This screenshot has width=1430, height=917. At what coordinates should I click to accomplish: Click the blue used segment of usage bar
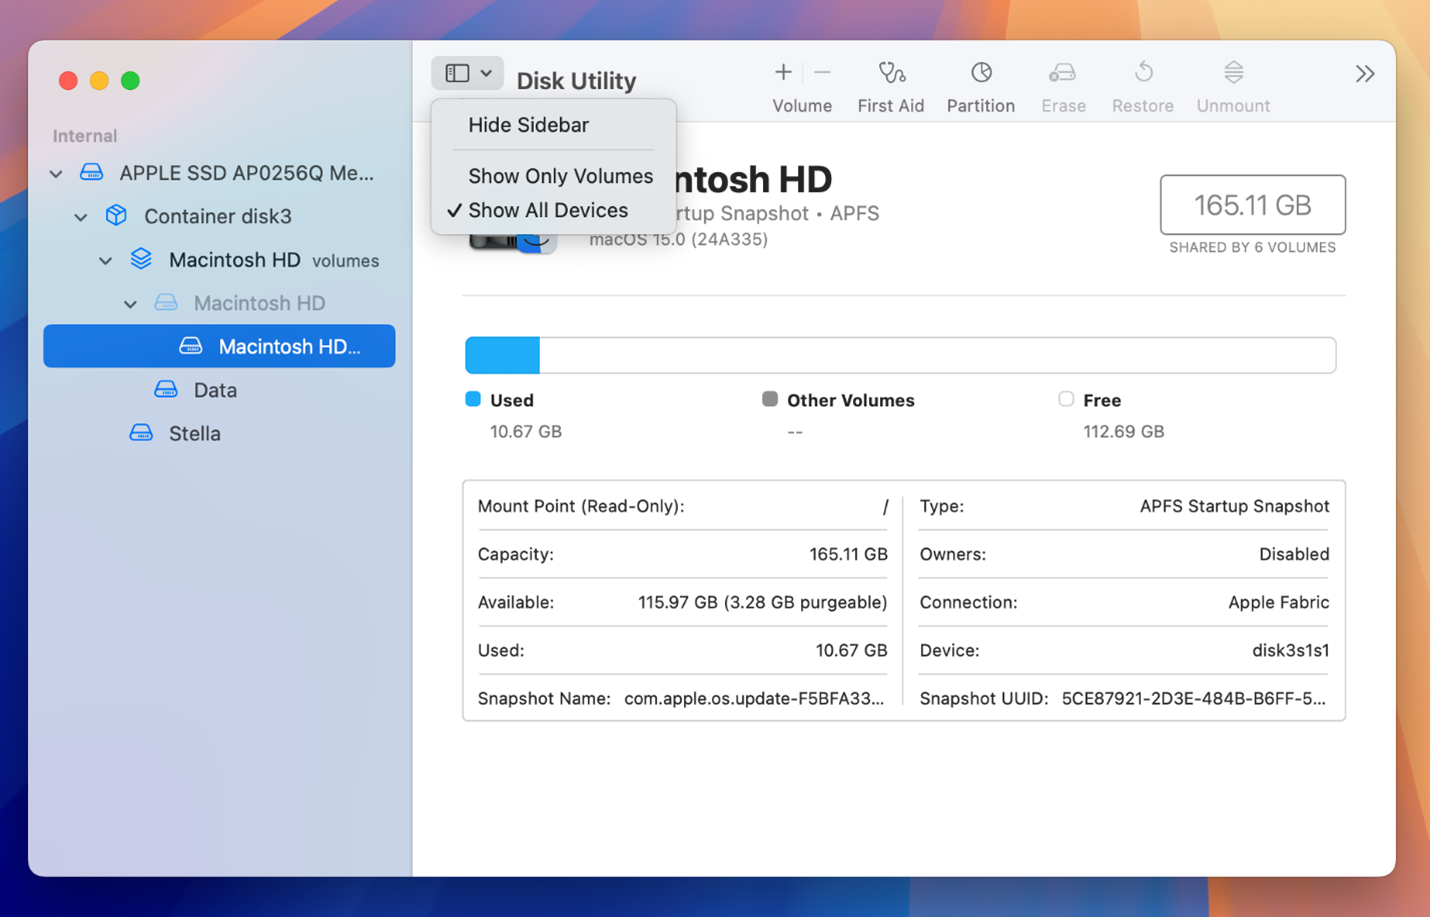click(503, 355)
